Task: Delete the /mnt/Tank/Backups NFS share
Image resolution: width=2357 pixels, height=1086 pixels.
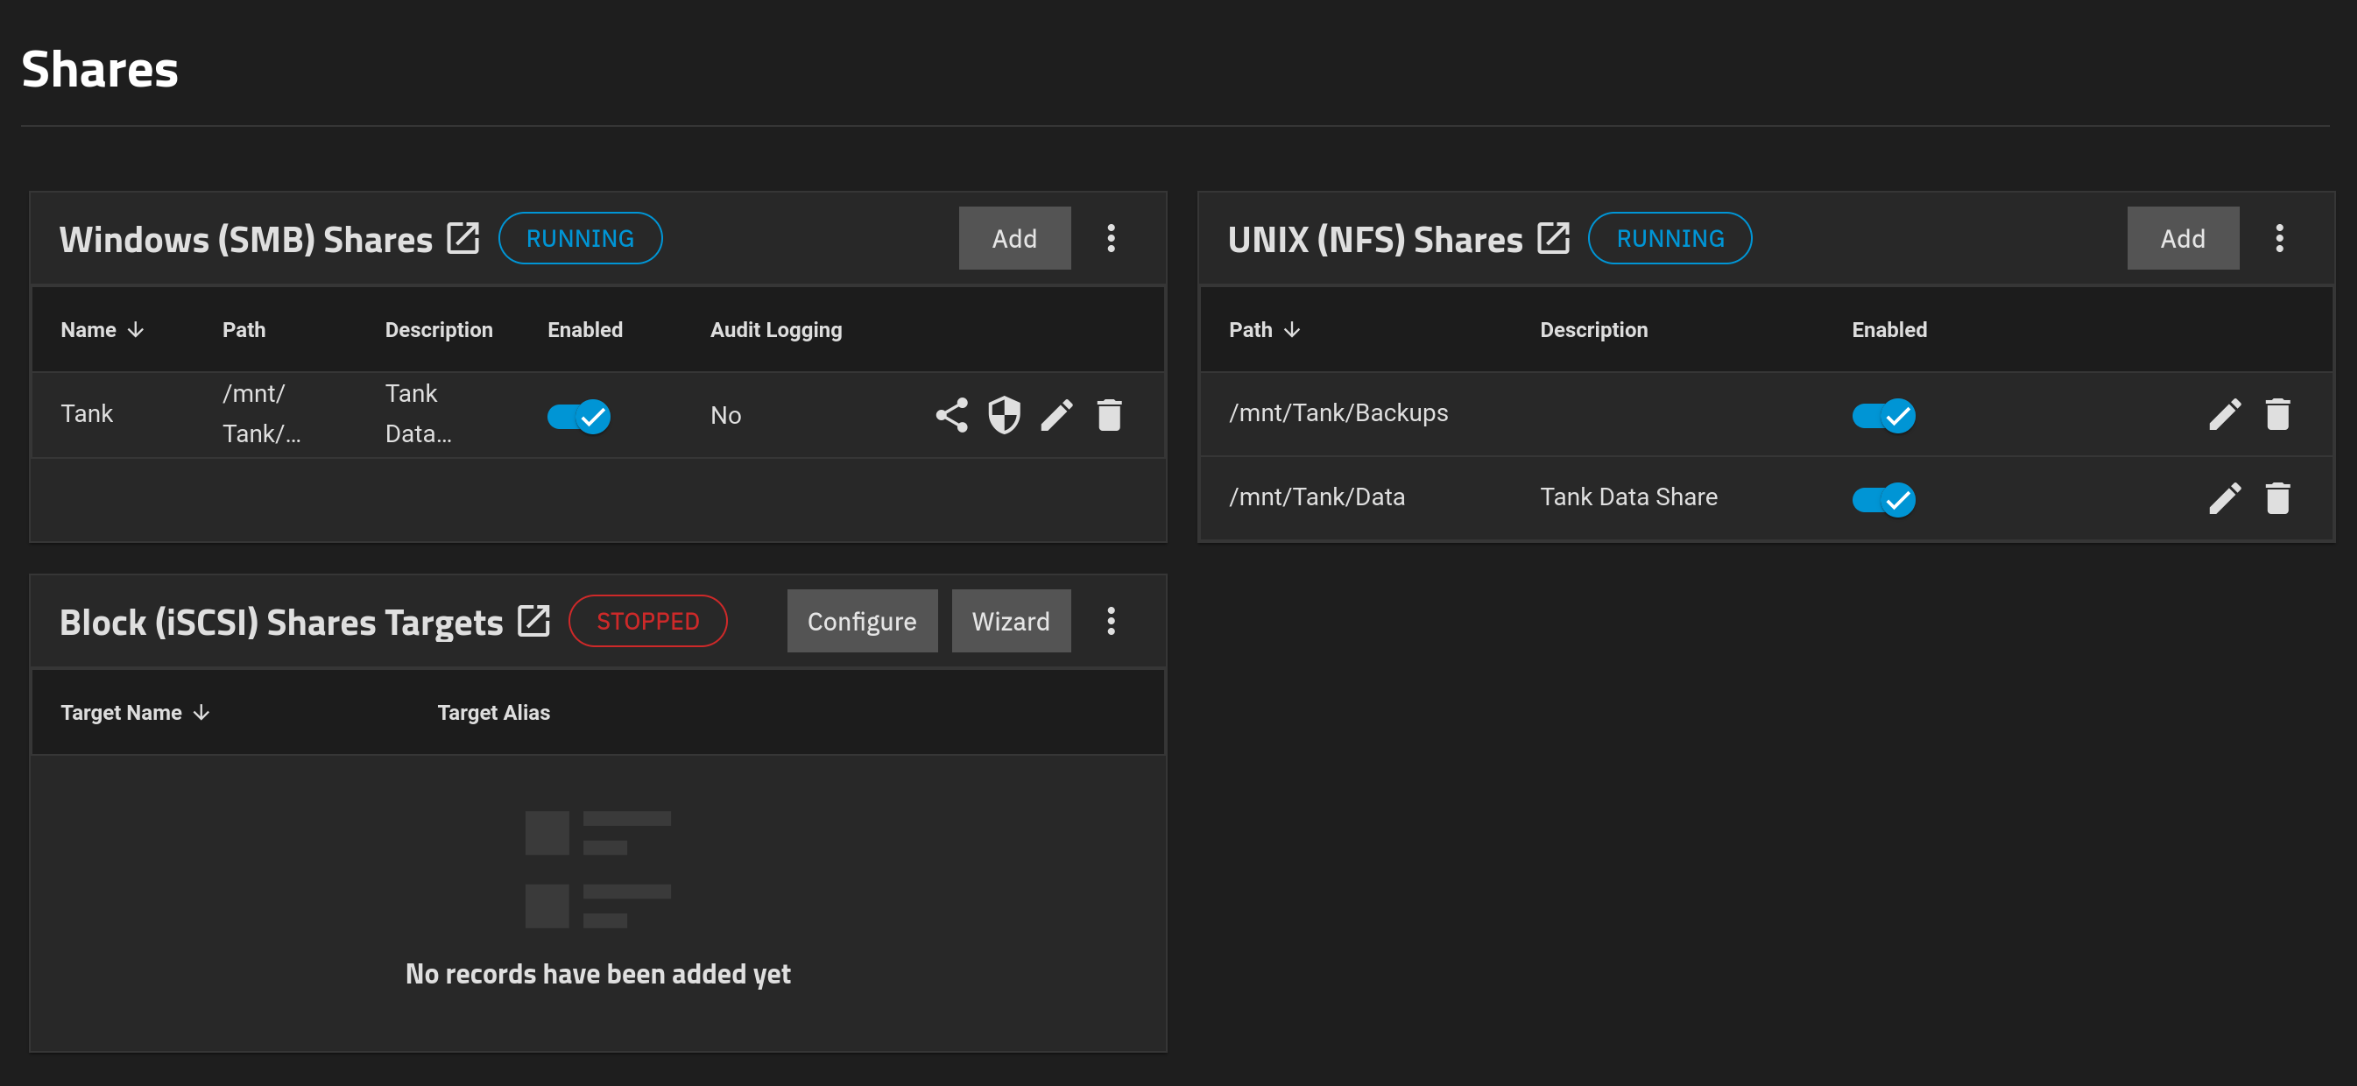Action: [x=2279, y=413]
